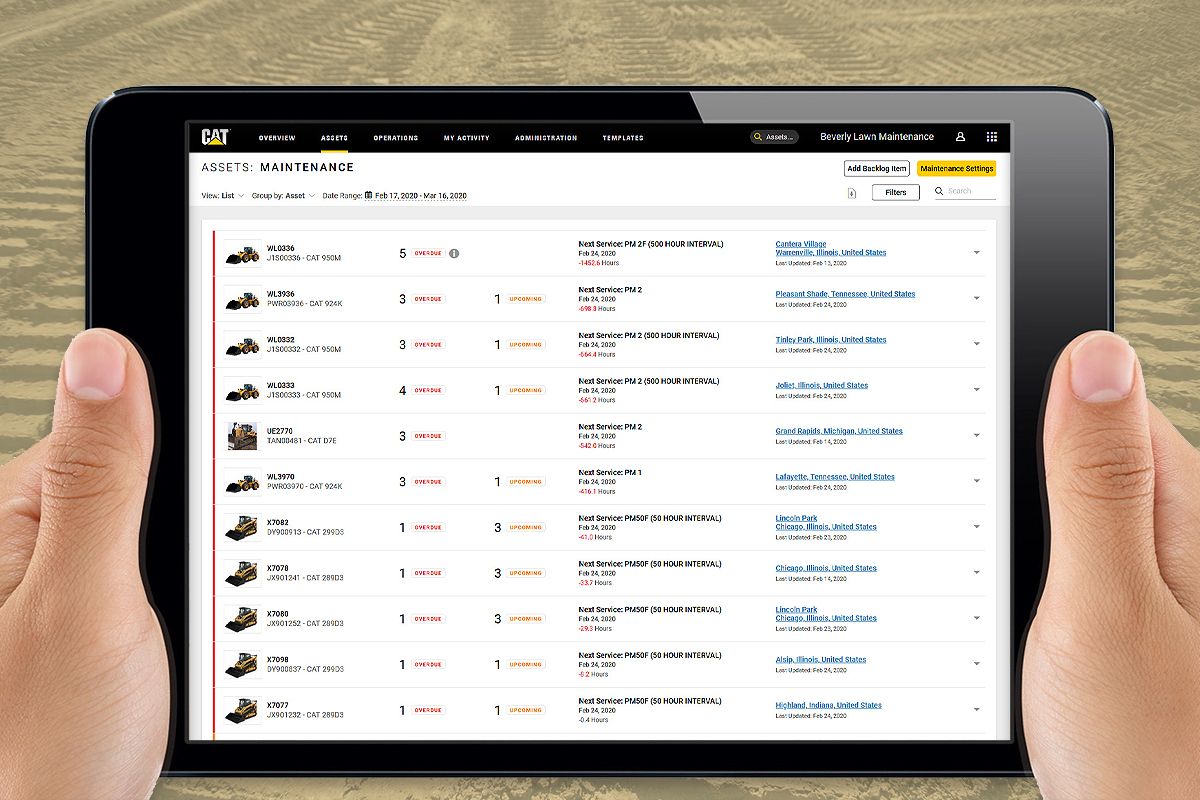1200x800 pixels.
Task: Open the Group by: Asset dropdown
Action: tap(283, 196)
